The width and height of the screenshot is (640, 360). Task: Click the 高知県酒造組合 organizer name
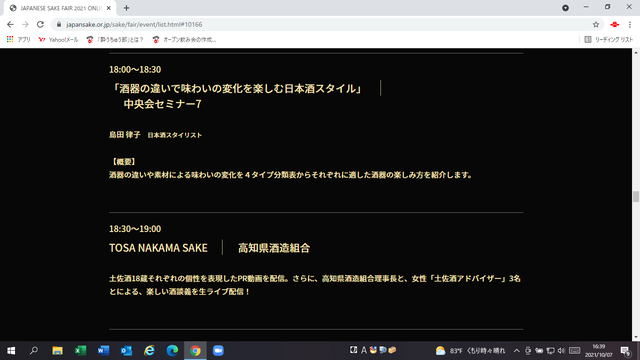pyautogui.click(x=274, y=248)
